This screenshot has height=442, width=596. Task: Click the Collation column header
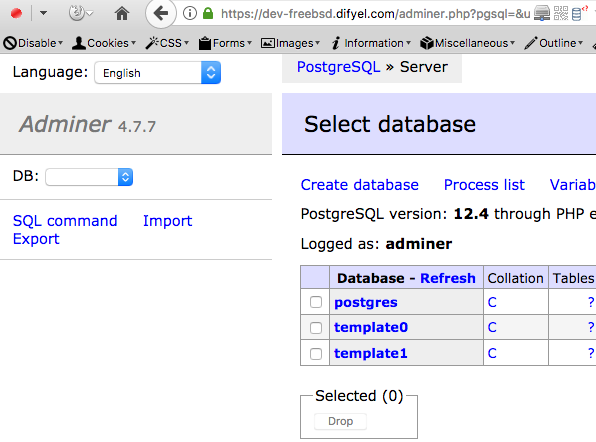[x=515, y=278]
